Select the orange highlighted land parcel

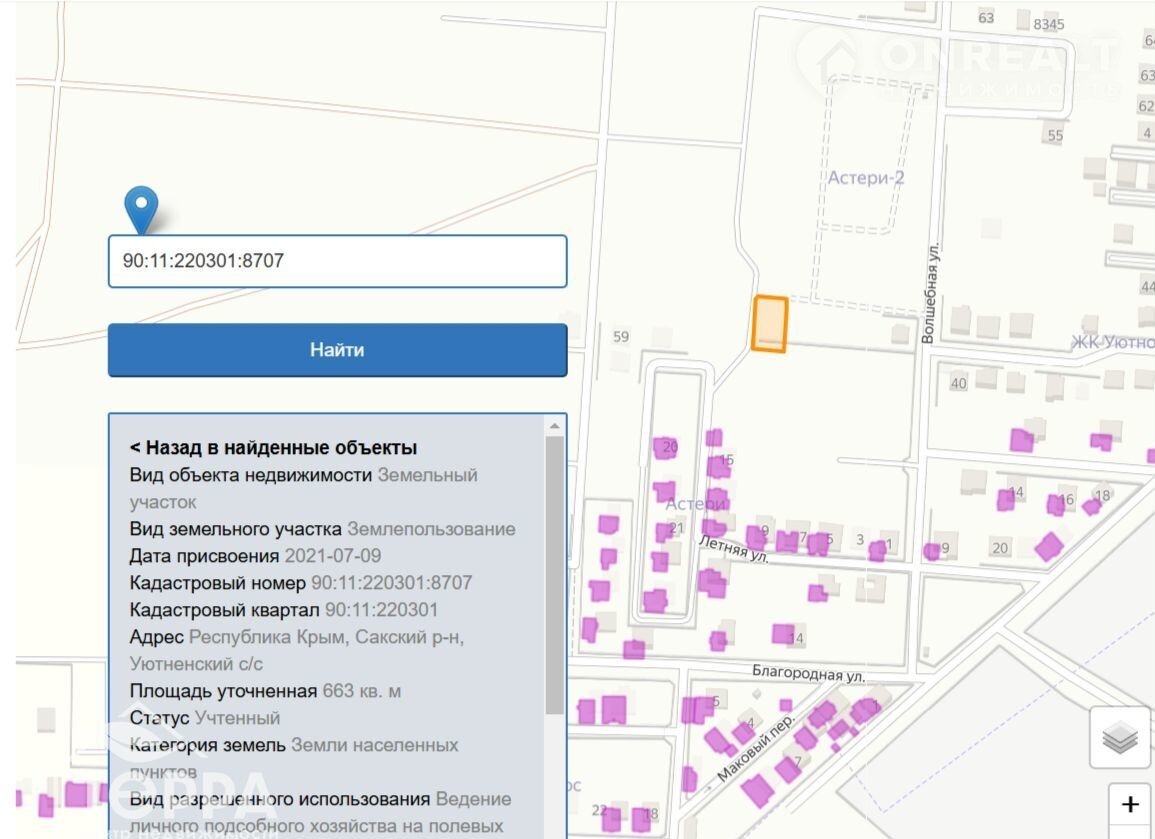click(x=770, y=324)
